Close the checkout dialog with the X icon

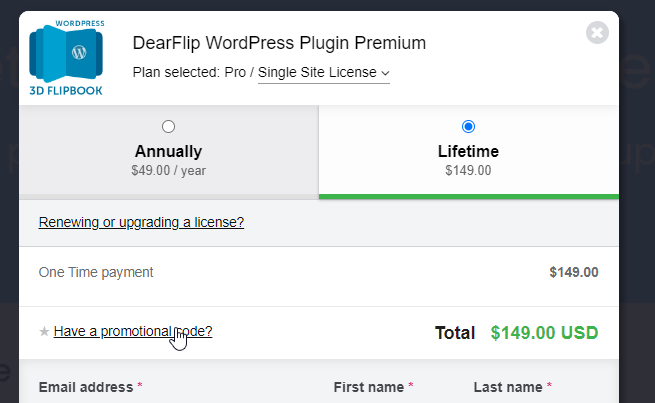[597, 33]
